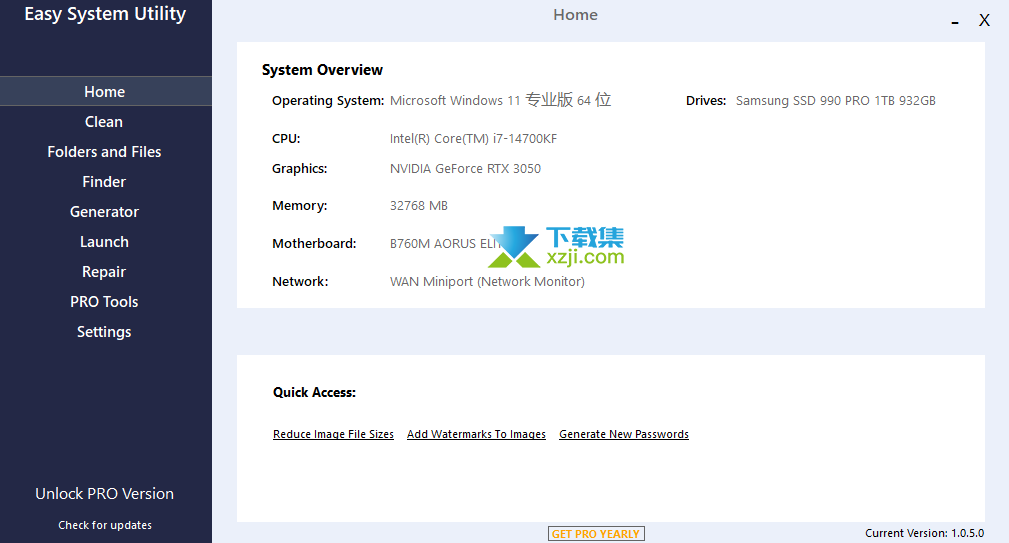Open Add Watermarks To Images link
Image resolution: width=1009 pixels, height=543 pixels.
pyautogui.click(x=476, y=434)
